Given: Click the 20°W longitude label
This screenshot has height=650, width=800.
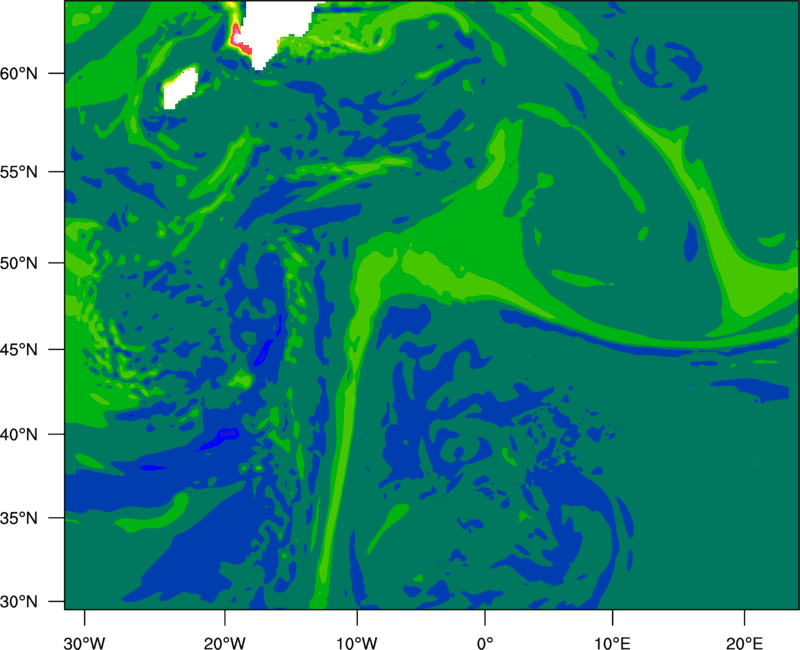Looking at the screenshot, I should [224, 643].
